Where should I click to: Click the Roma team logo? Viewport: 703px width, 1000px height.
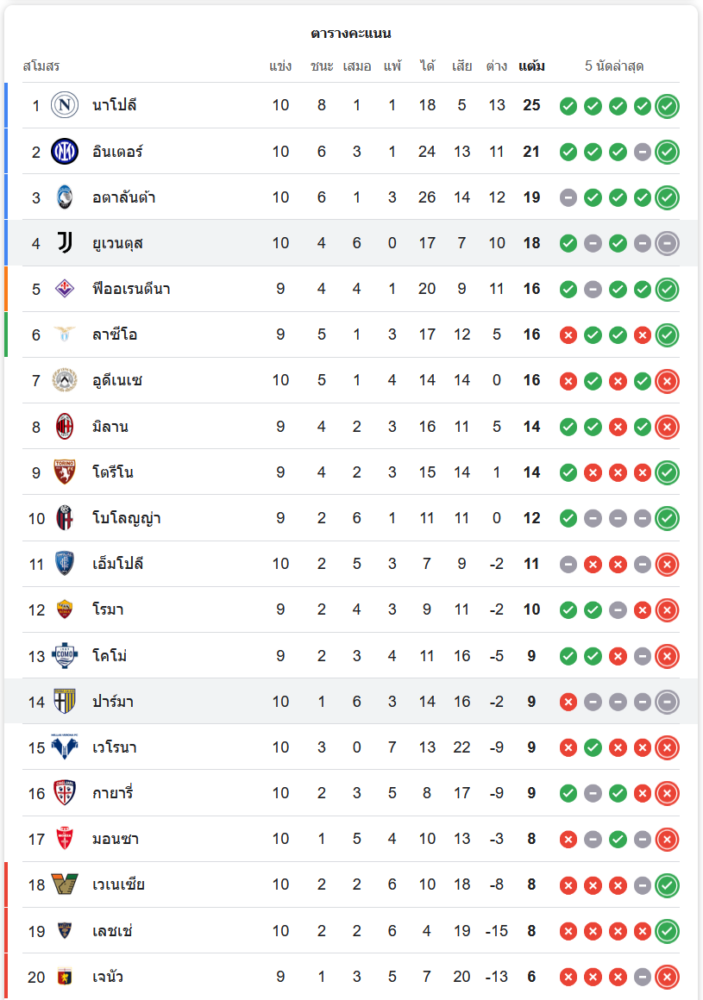(65, 610)
